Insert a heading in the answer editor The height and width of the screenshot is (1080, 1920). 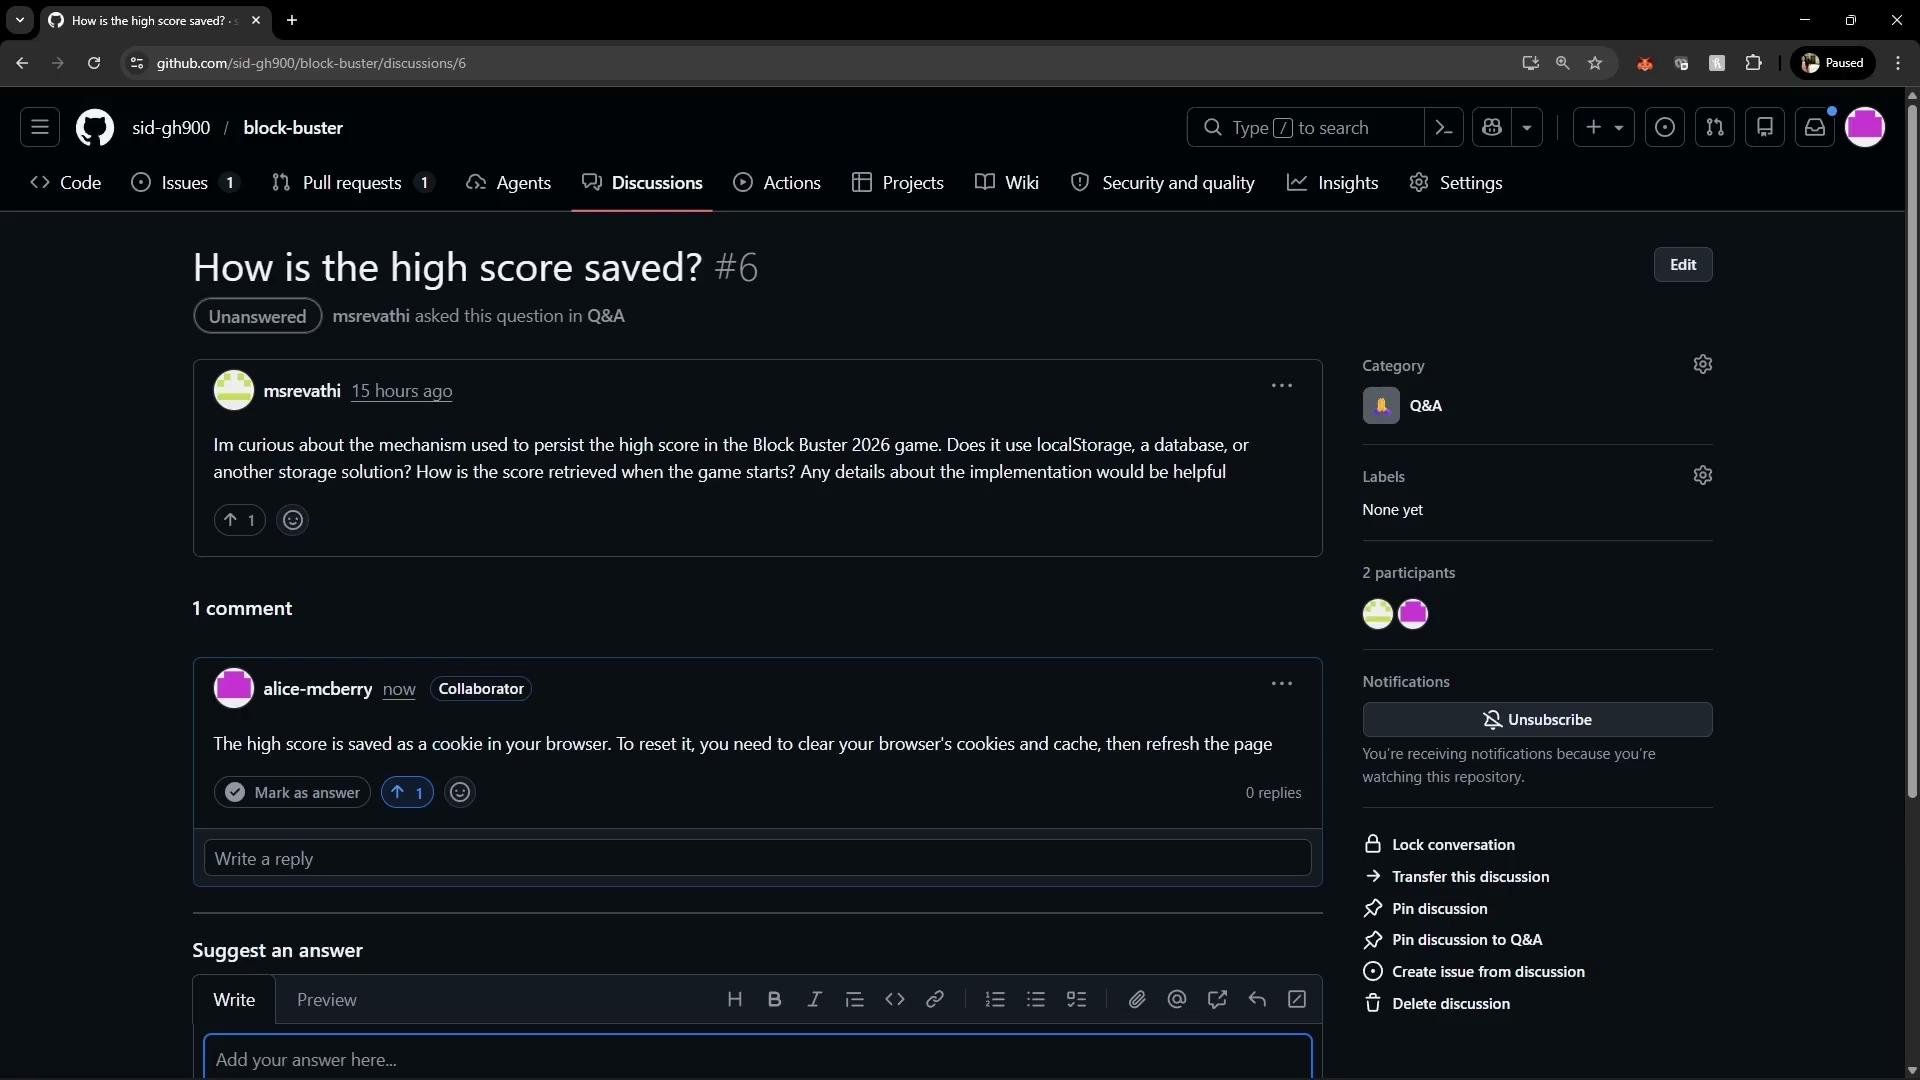tap(735, 999)
